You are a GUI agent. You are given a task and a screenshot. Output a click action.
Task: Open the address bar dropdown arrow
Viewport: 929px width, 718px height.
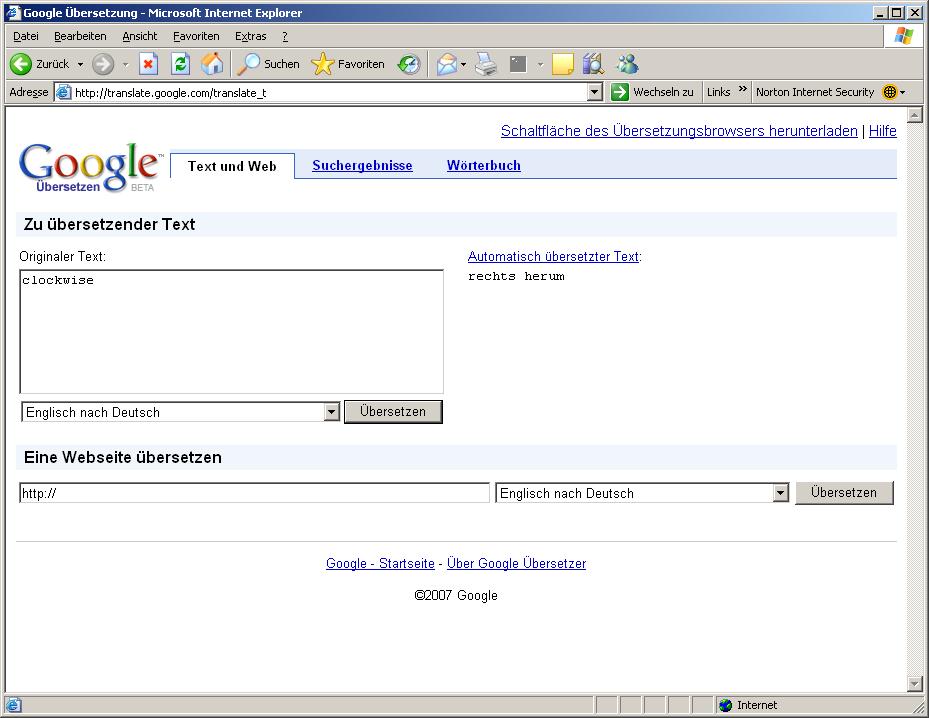click(595, 92)
